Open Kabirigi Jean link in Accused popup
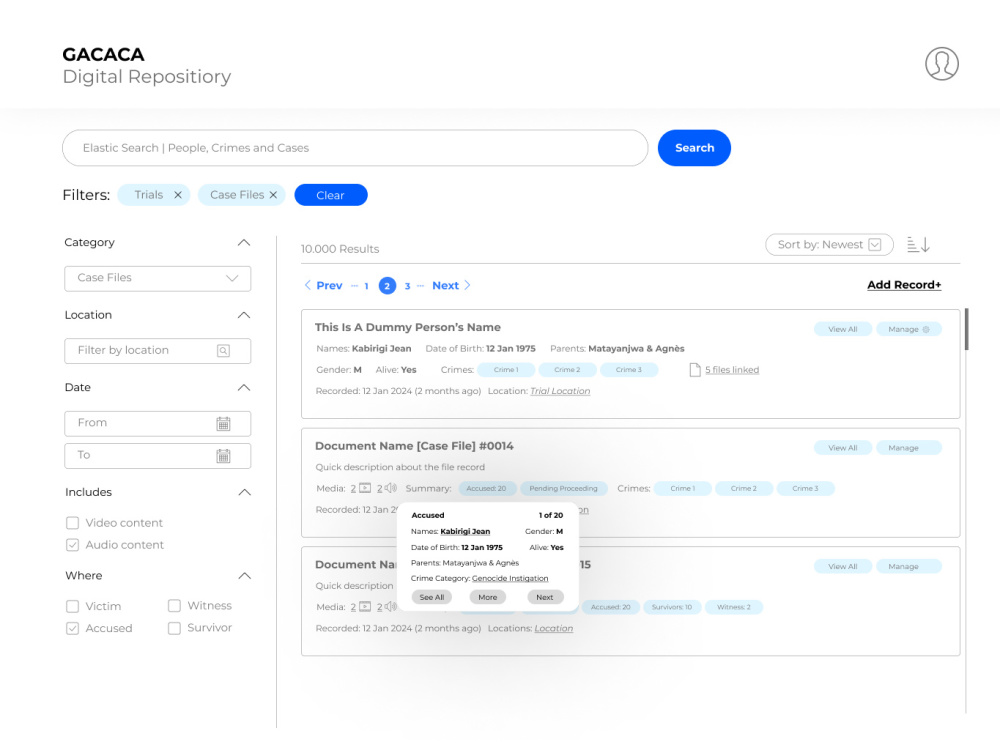 click(465, 532)
